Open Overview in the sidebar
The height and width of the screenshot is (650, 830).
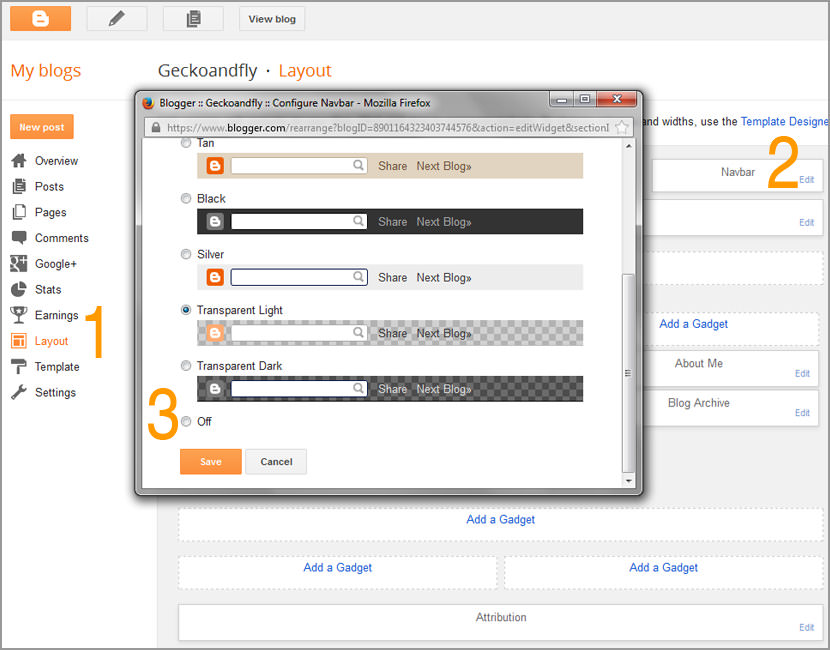click(x=56, y=161)
